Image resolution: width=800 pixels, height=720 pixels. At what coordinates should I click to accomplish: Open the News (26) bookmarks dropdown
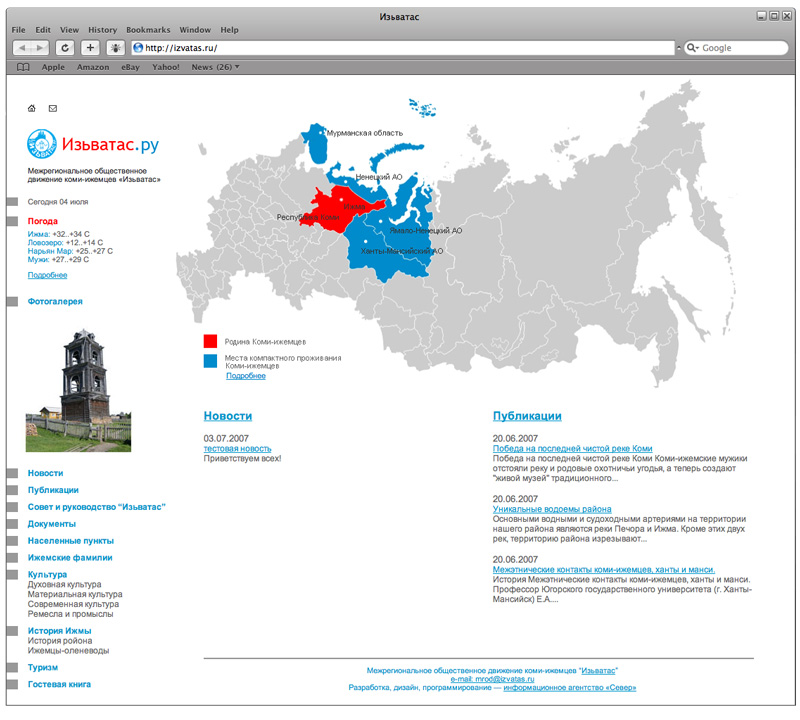point(215,67)
